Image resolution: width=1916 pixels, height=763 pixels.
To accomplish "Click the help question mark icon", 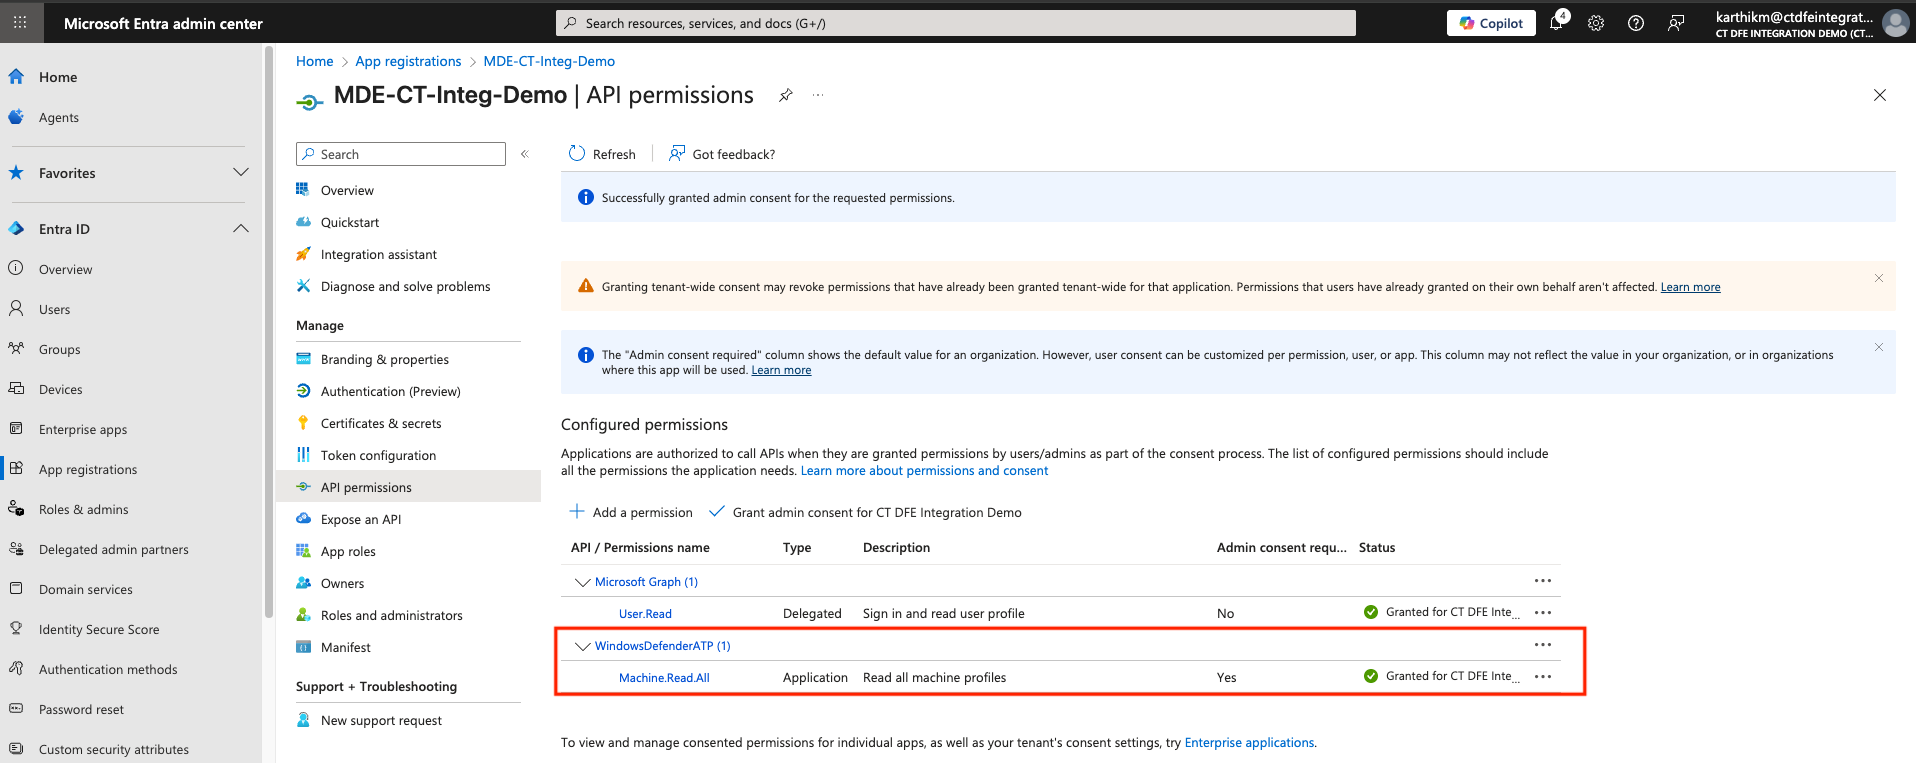I will click(x=1636, y=23).
